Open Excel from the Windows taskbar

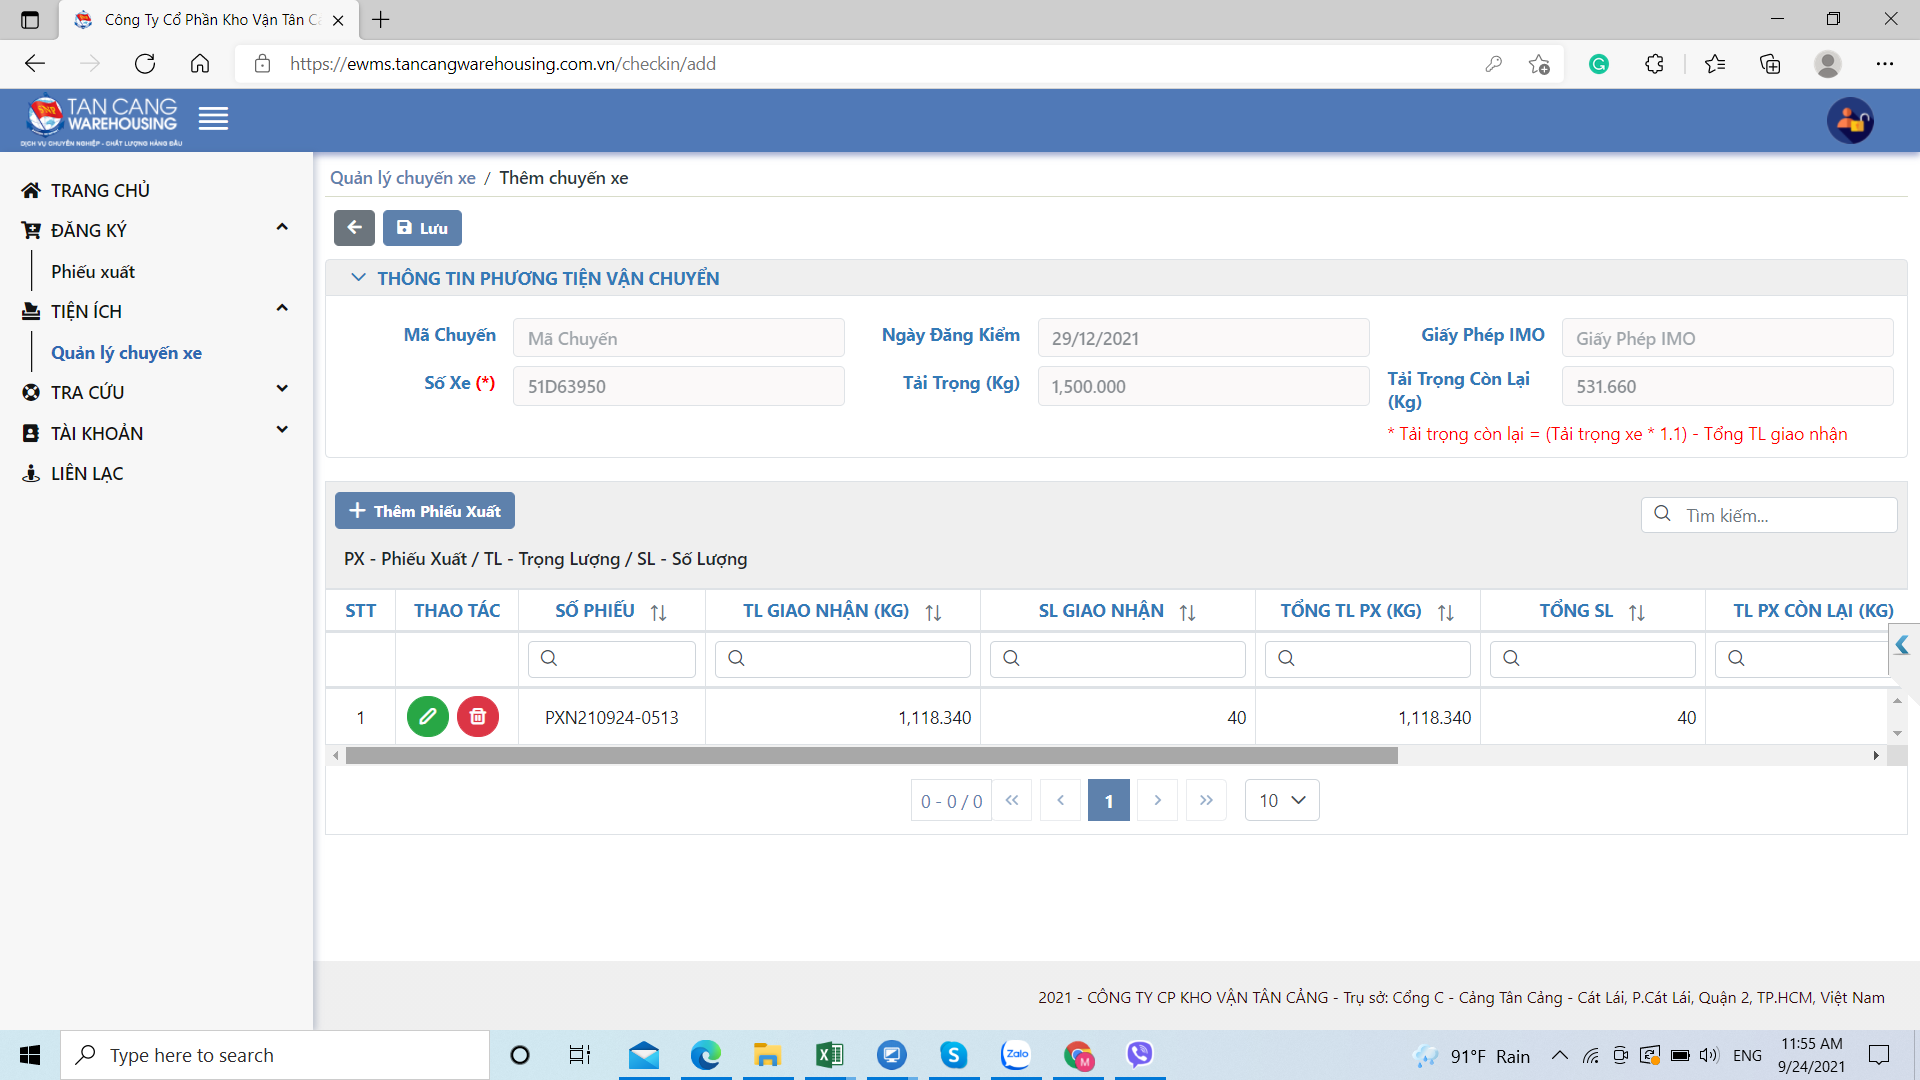pyautogui.click(x=829, y=1055)
